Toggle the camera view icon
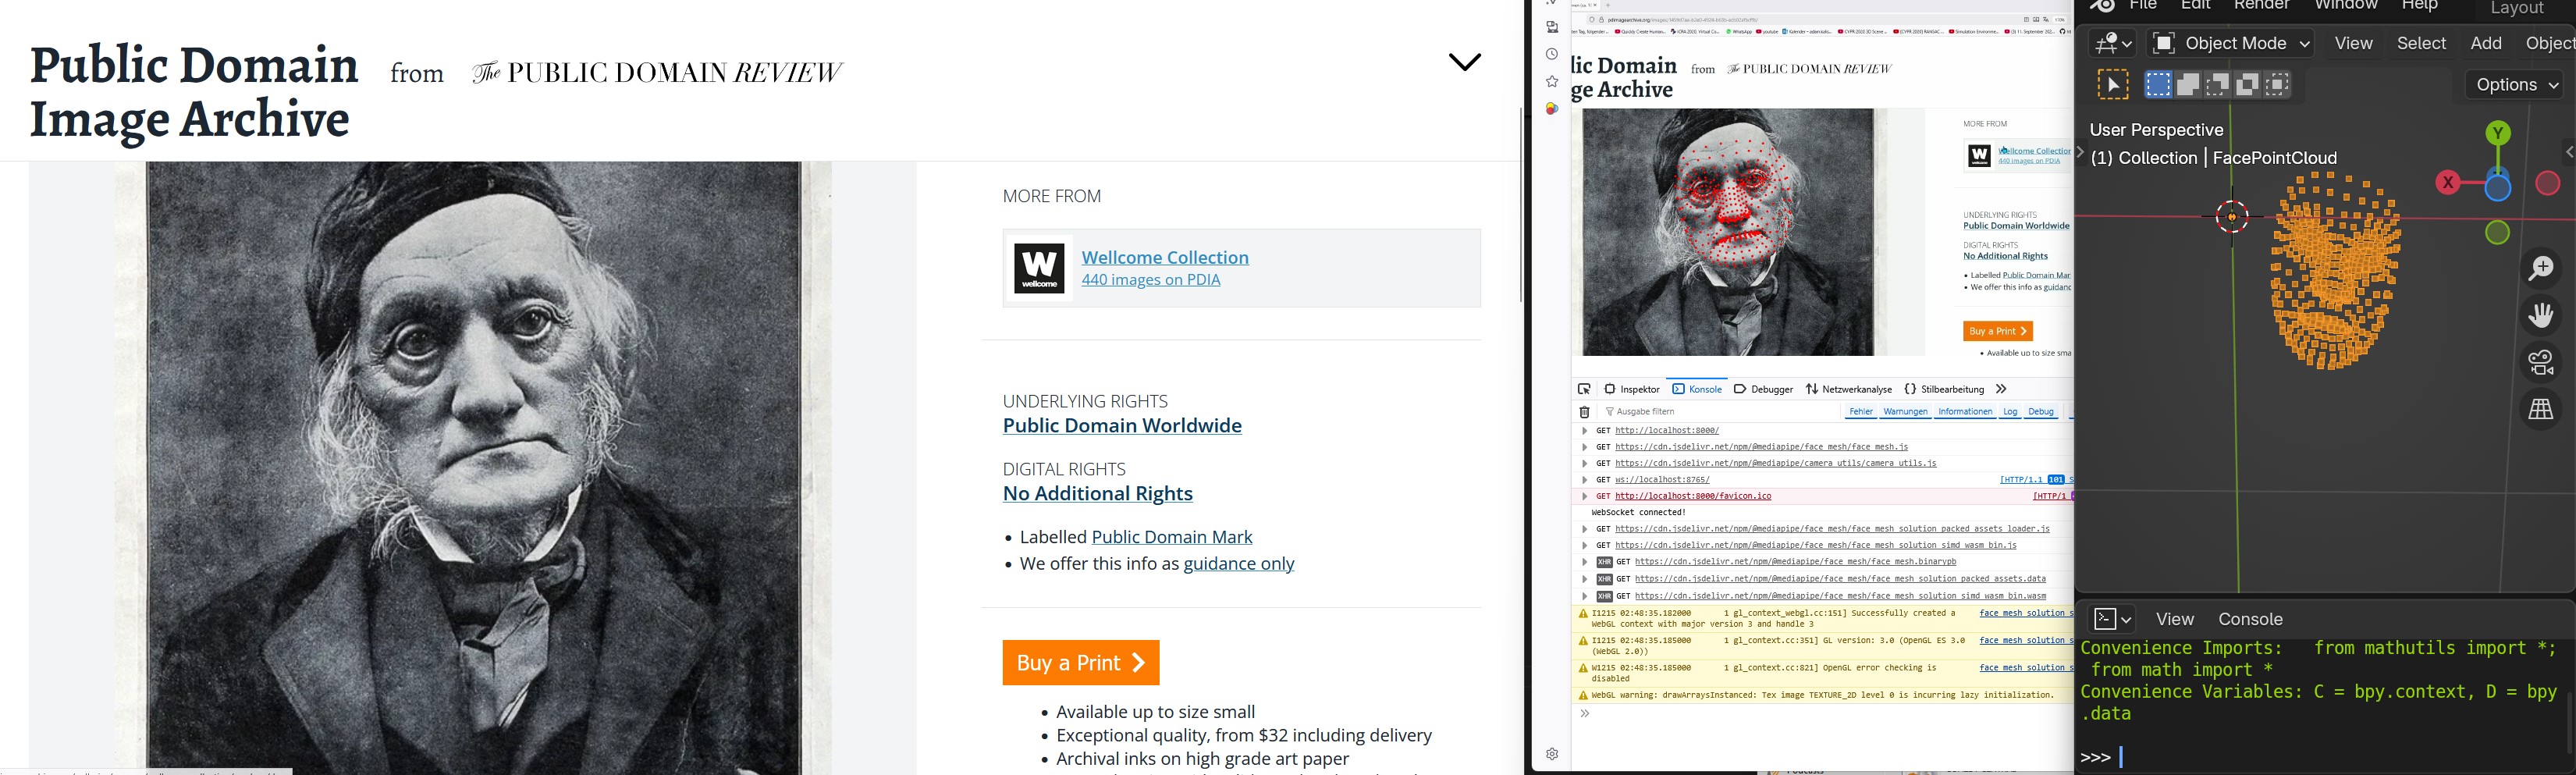The image size is (2576, 775). 2541,362
